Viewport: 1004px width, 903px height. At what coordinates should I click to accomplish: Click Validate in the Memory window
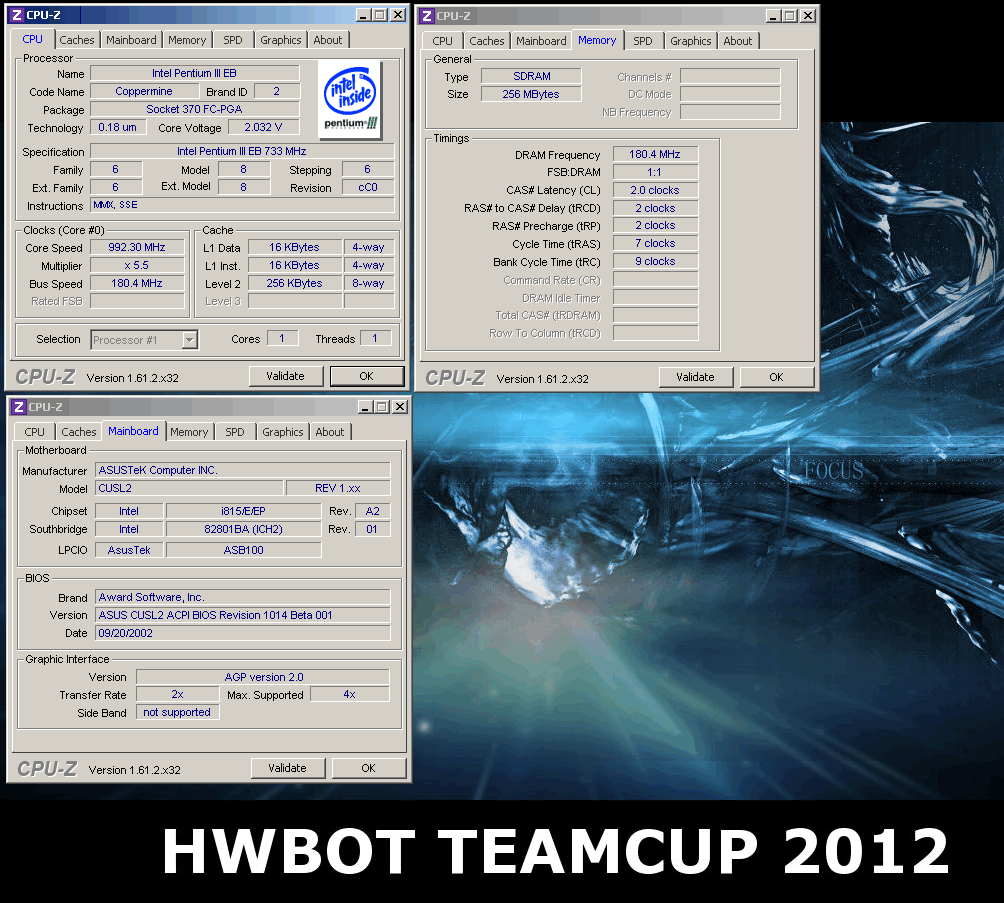(x=695, y=377)
